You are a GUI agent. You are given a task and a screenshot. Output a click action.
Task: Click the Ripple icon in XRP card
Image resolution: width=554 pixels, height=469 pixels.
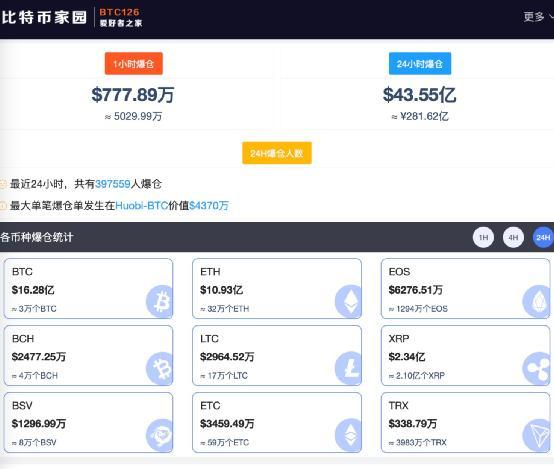(537, 368)
